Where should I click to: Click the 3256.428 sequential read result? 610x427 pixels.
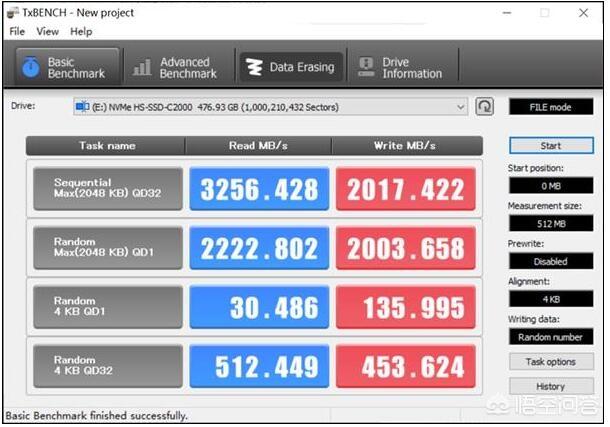(x=259, y=189)
